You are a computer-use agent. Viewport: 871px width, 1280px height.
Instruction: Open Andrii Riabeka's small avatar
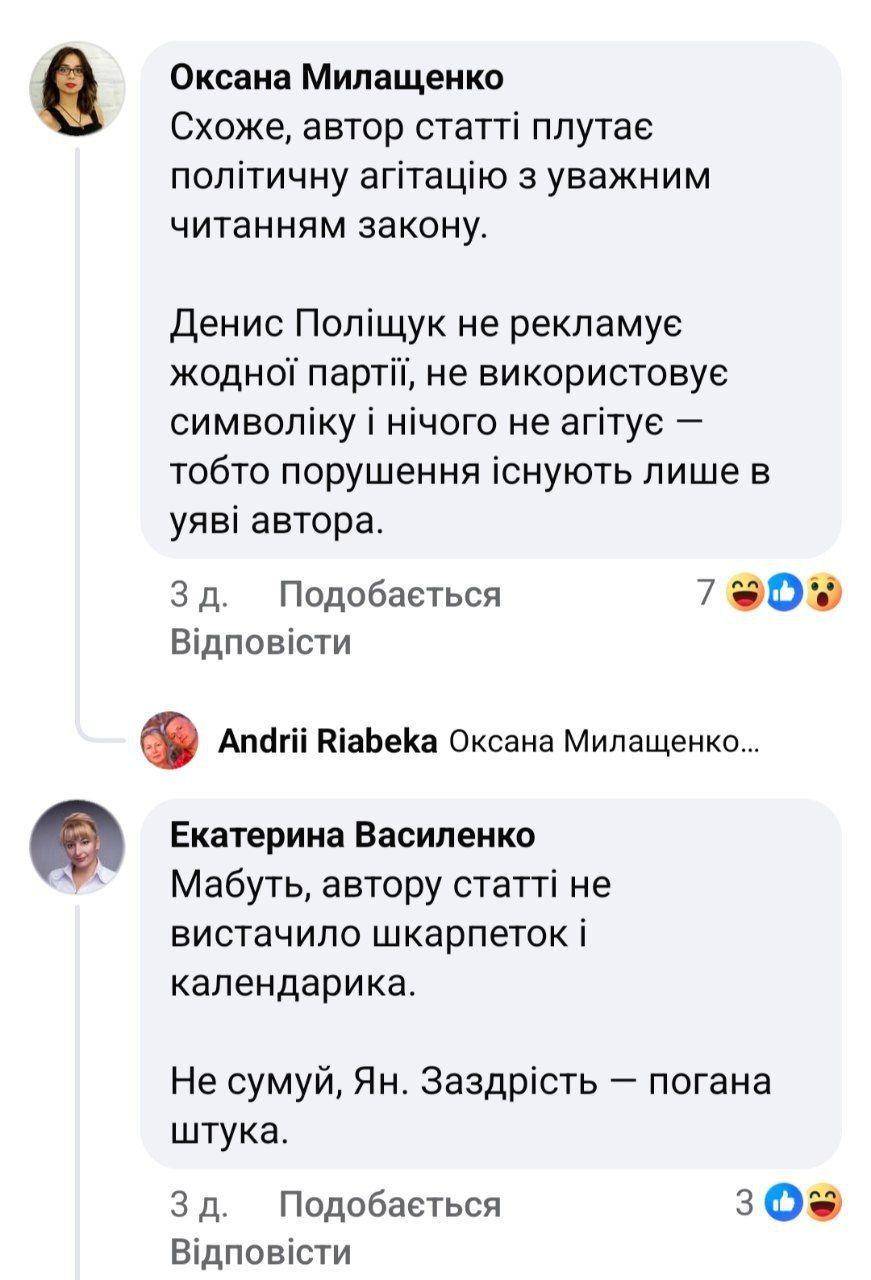pos(170,740)
